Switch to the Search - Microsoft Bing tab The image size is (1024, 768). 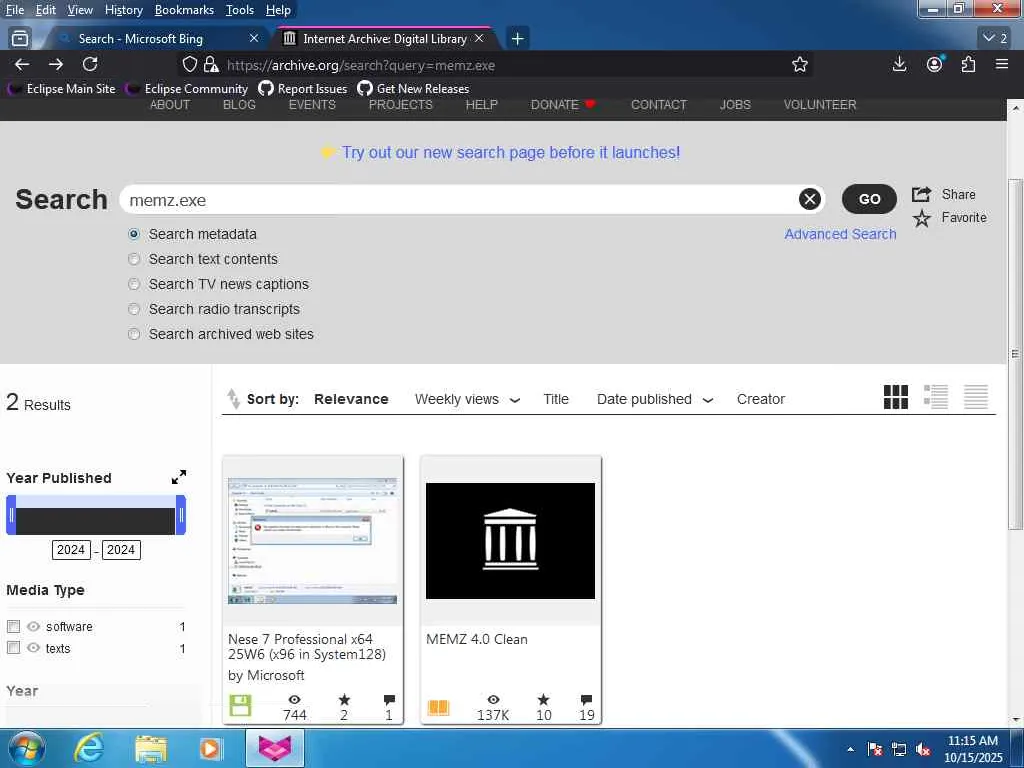click(140, 39)
